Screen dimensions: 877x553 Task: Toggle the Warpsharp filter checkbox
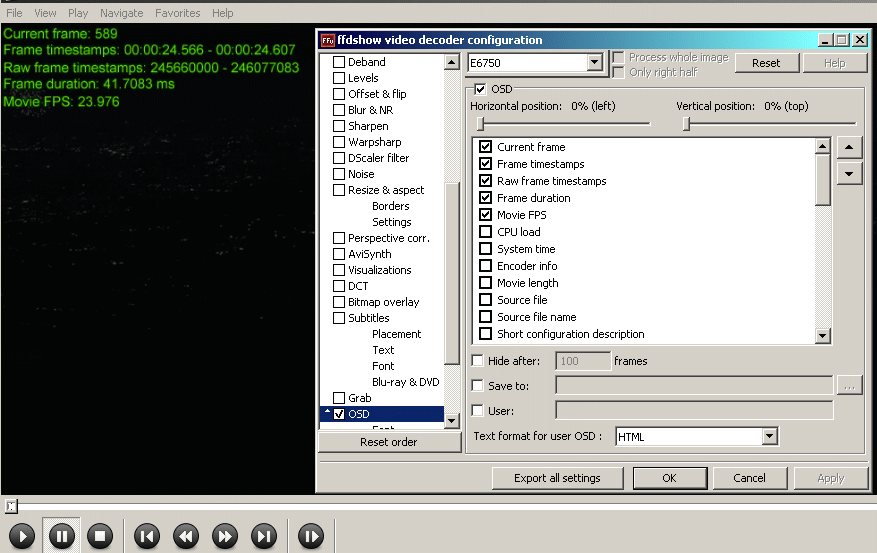(339, 142)
